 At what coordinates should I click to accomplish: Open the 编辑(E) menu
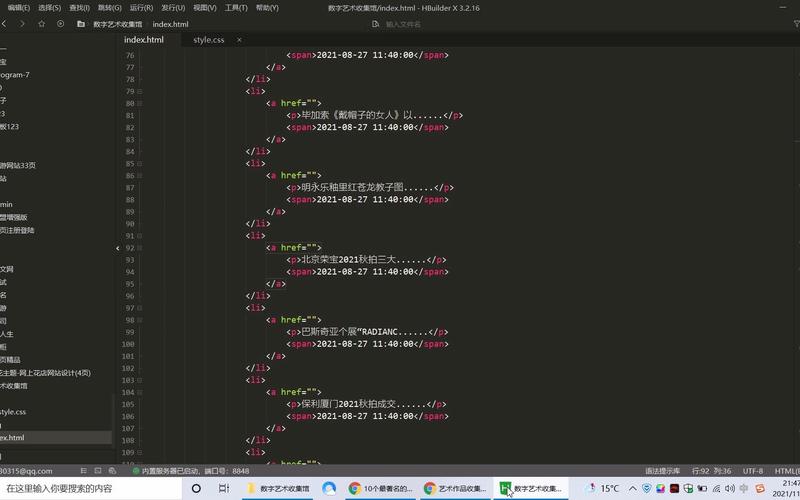(18, 8)
